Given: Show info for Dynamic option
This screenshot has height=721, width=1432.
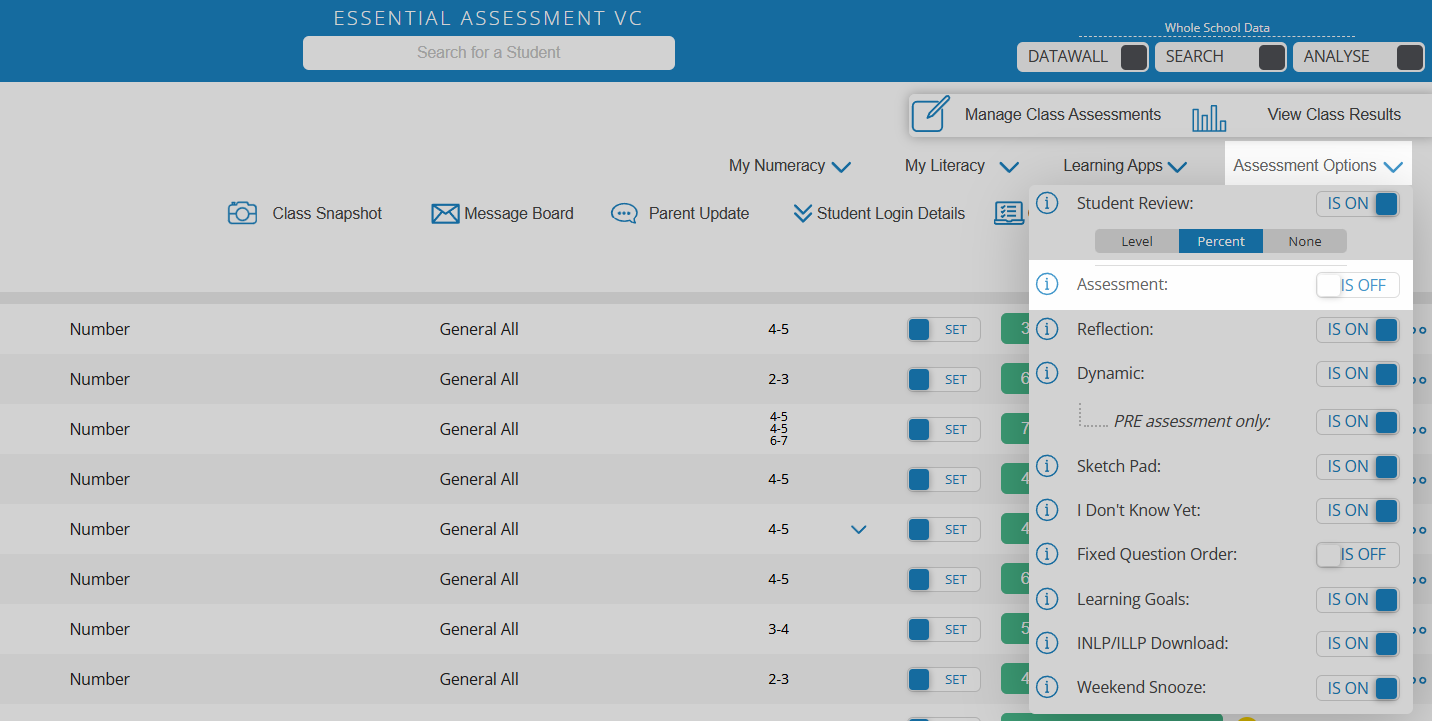Looking at the screenshot, I should tap(1046, 373).
